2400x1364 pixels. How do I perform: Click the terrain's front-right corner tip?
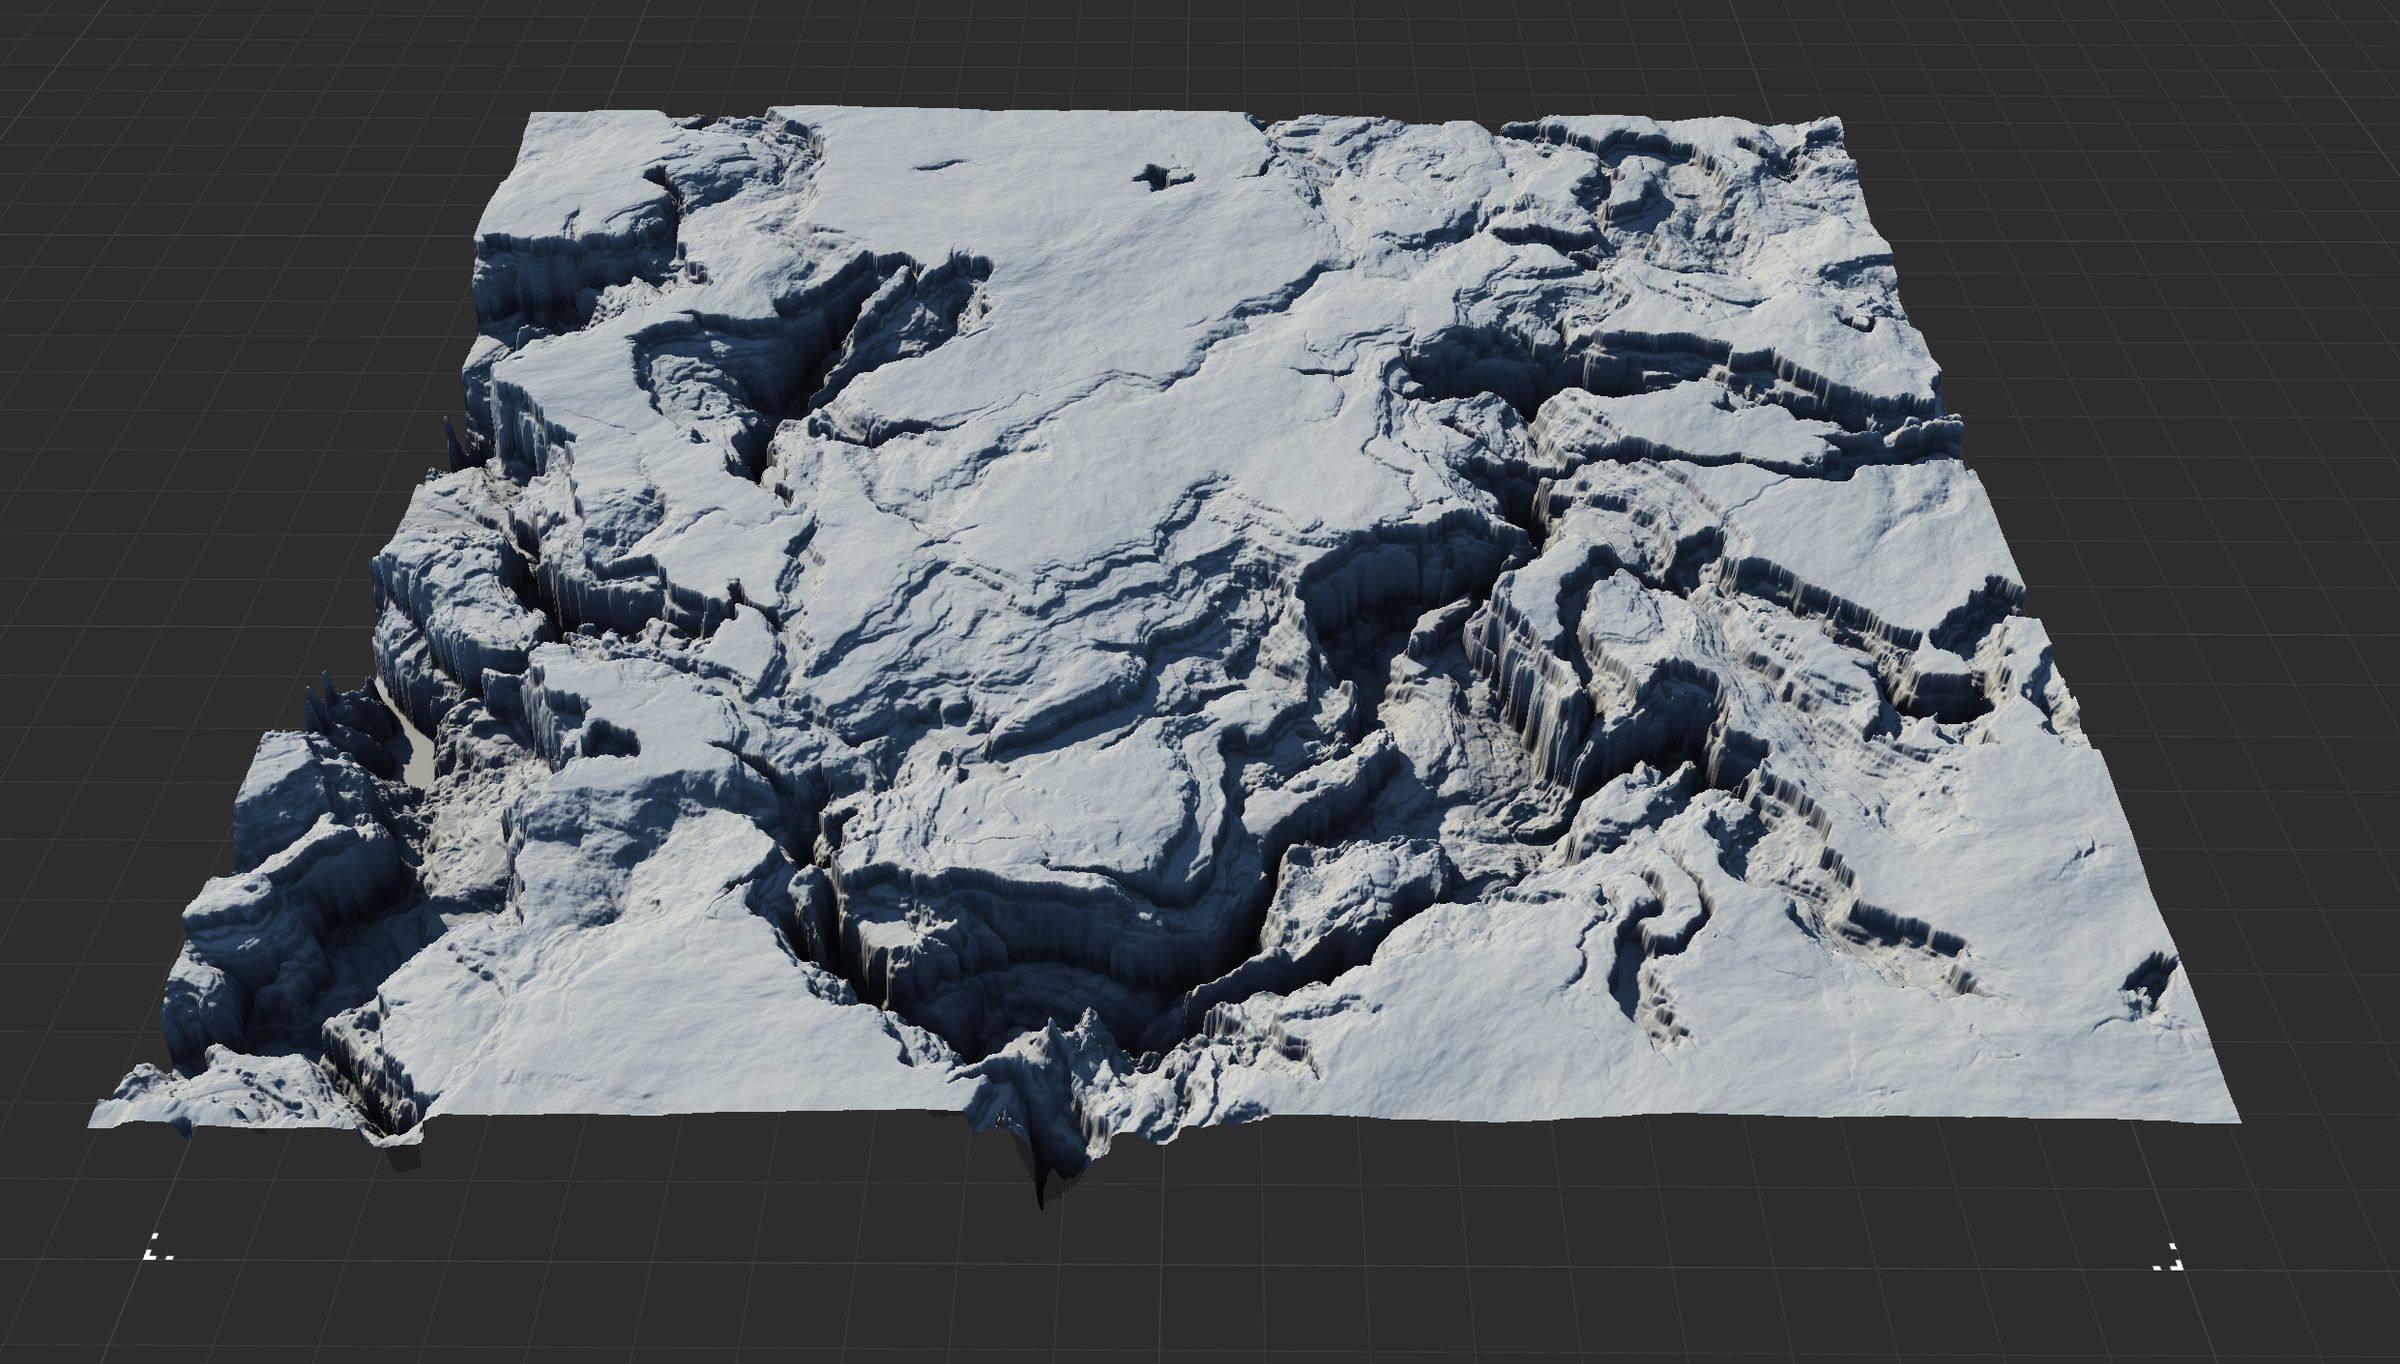pos(2235,1117)
